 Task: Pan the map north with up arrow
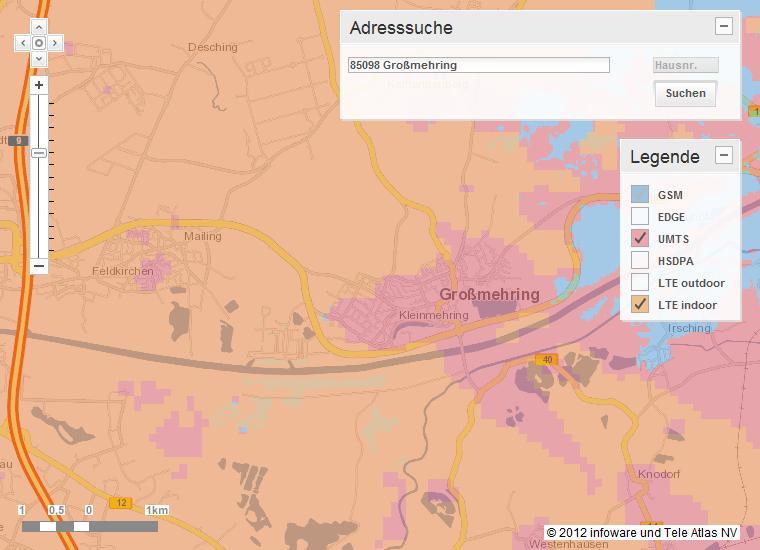click(x=39, y=27)
